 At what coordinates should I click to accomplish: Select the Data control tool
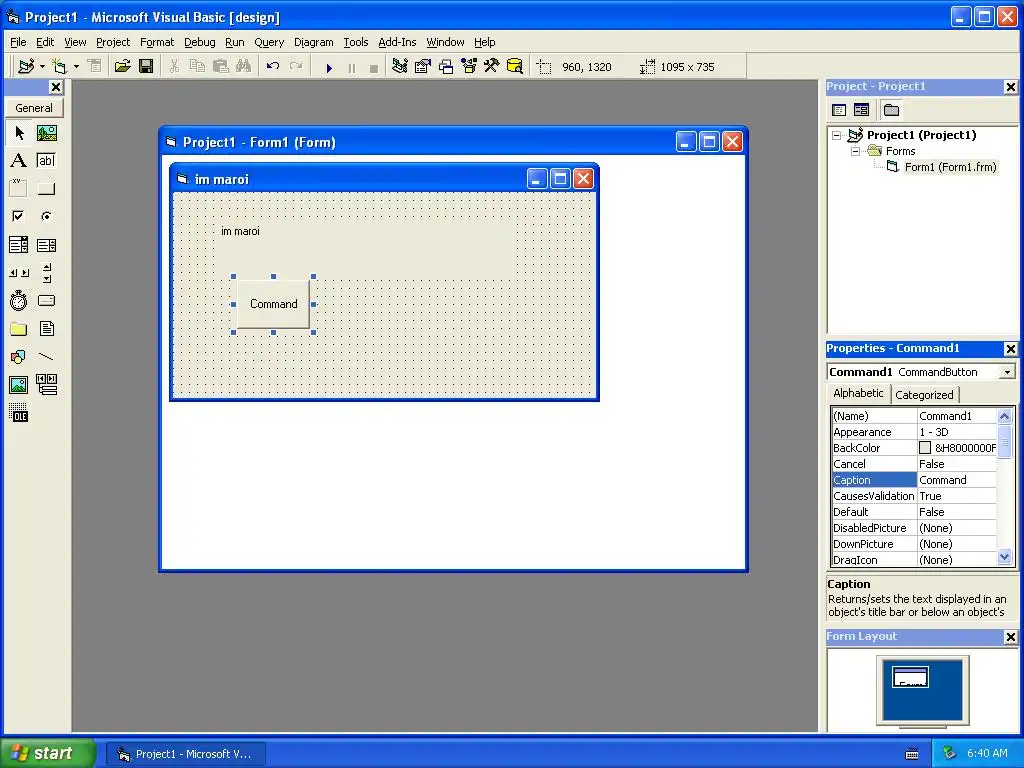point(46,385)
